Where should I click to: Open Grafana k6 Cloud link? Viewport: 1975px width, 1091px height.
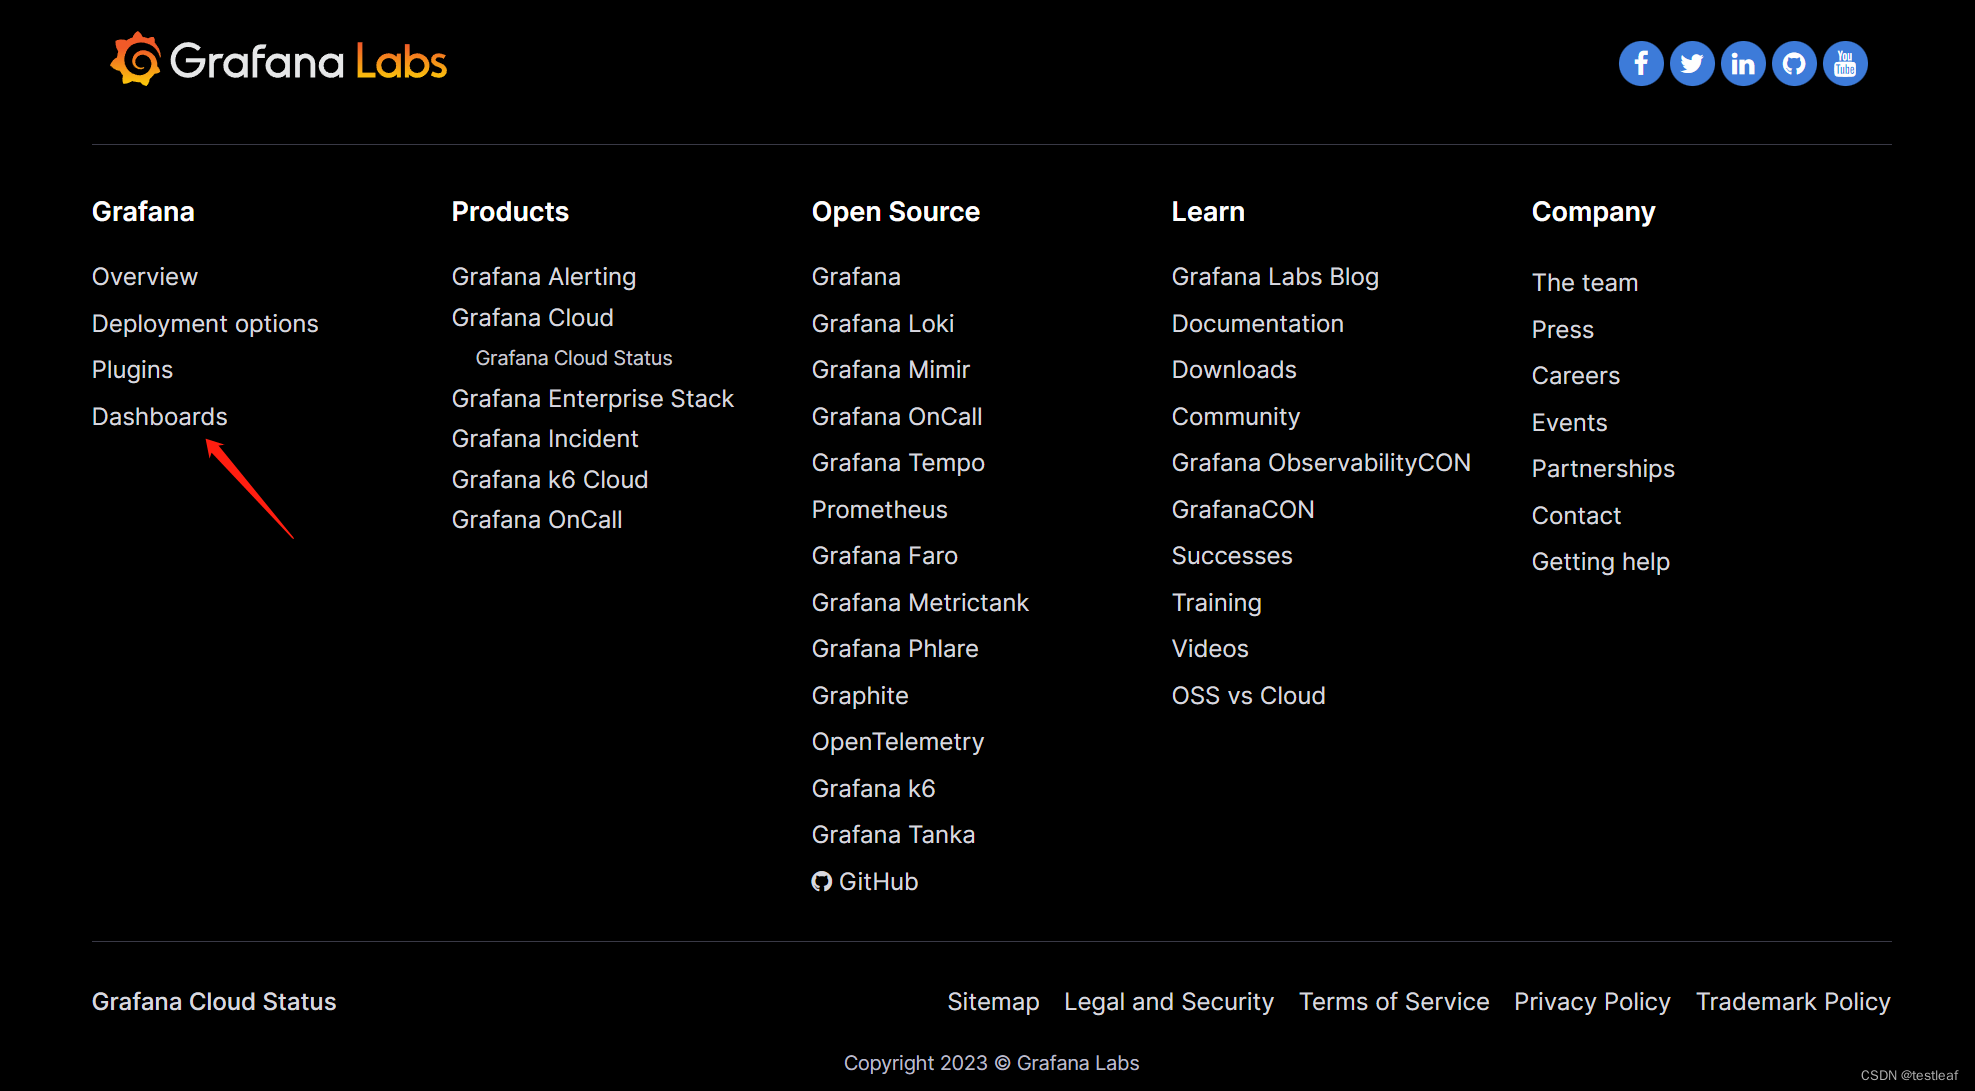point(550,479)
